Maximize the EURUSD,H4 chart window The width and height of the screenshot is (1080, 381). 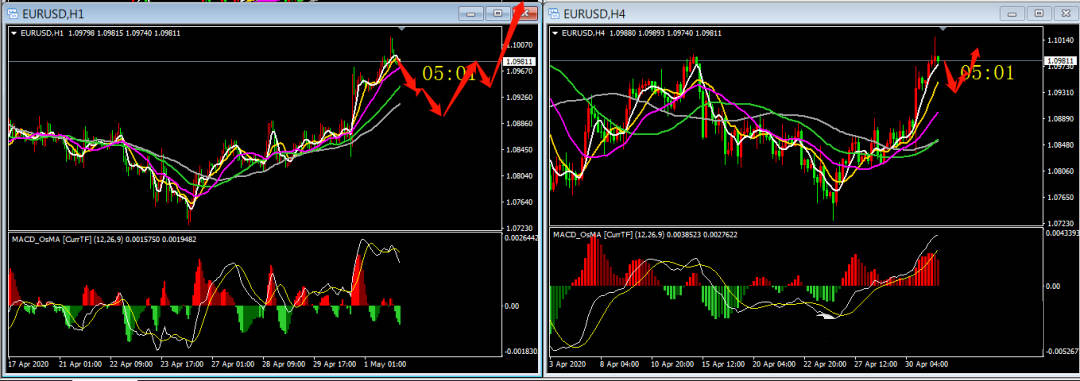coord(1039,13)
